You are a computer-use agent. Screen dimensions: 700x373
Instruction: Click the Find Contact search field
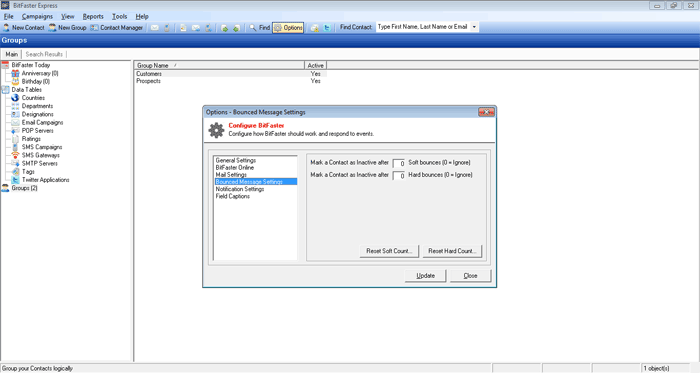tap(423, 27)
